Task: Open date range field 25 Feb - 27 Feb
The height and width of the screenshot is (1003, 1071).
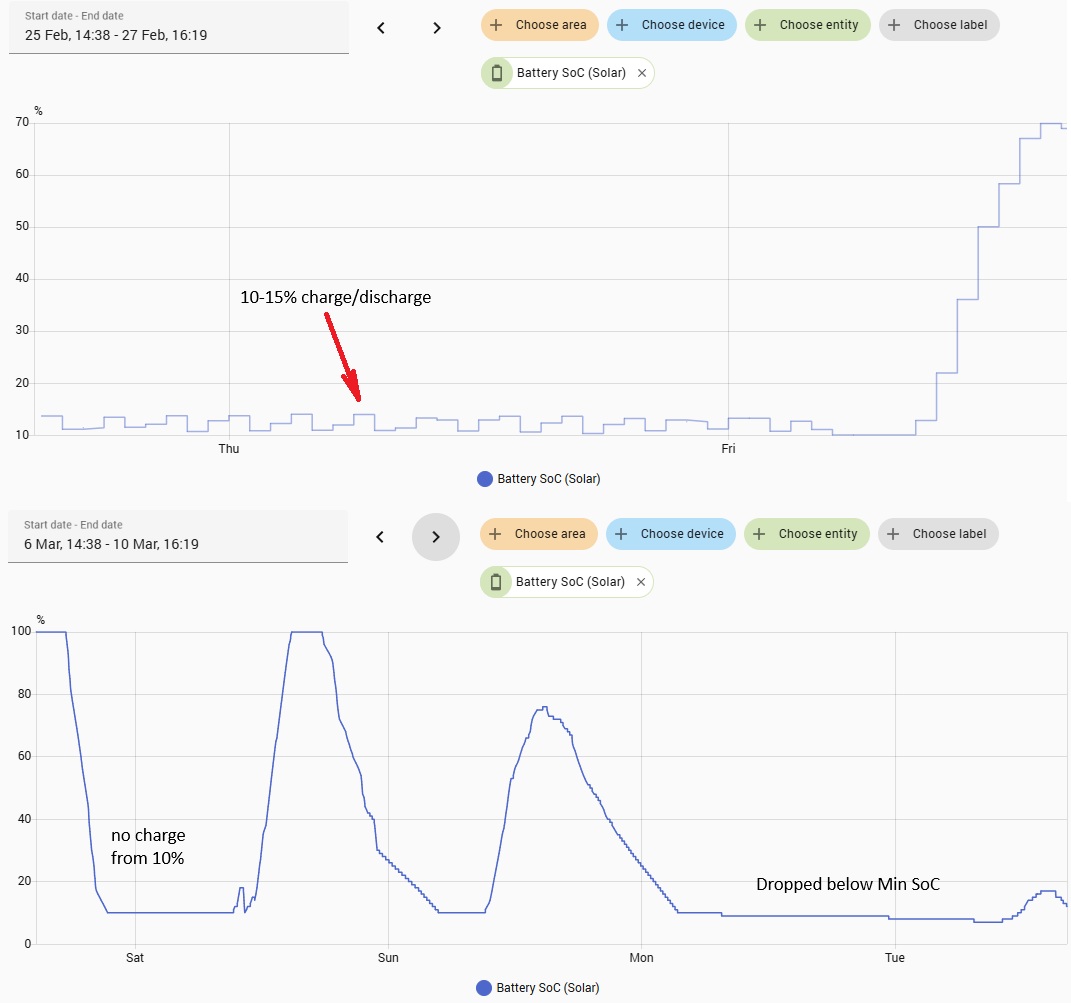Action: (x=178, y=28)
